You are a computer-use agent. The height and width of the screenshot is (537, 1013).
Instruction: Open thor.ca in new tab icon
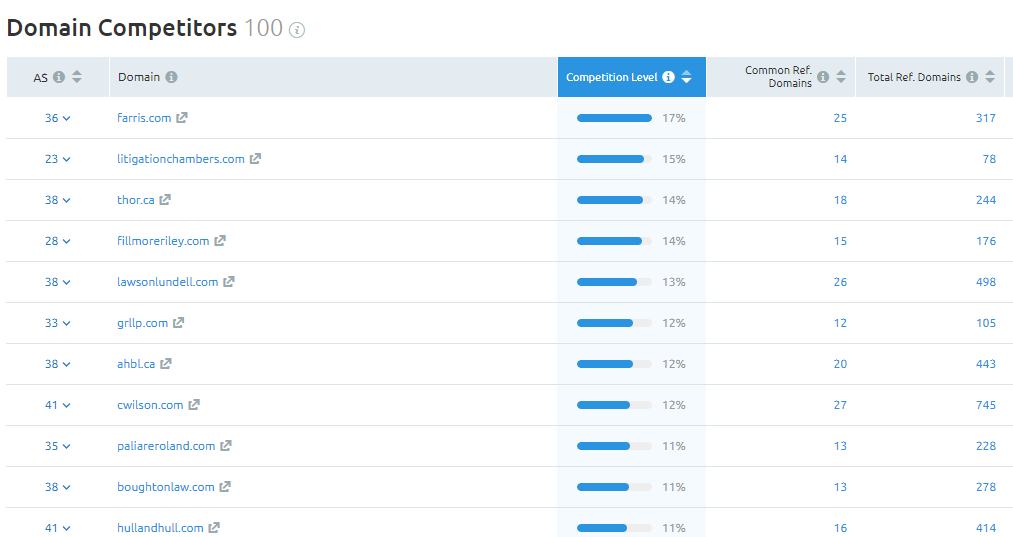click(x=165, y=200)
